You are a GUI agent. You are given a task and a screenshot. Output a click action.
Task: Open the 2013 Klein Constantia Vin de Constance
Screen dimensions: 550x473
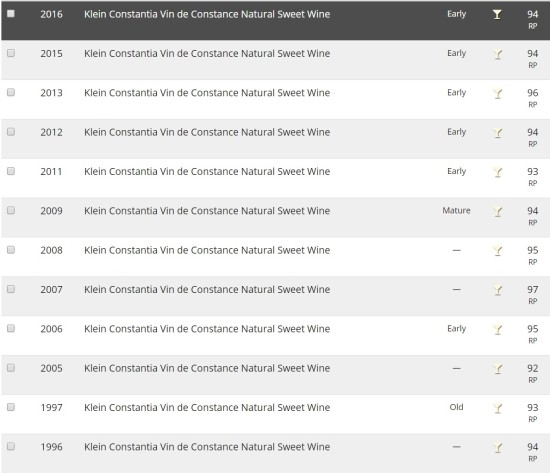(207, 93)
